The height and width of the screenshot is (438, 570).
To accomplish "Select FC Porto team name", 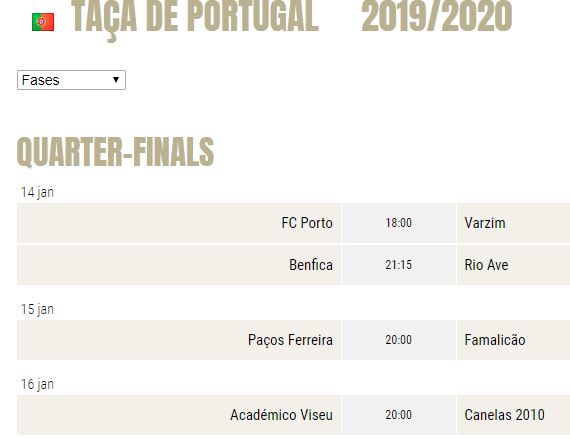I will coord(307,223).
